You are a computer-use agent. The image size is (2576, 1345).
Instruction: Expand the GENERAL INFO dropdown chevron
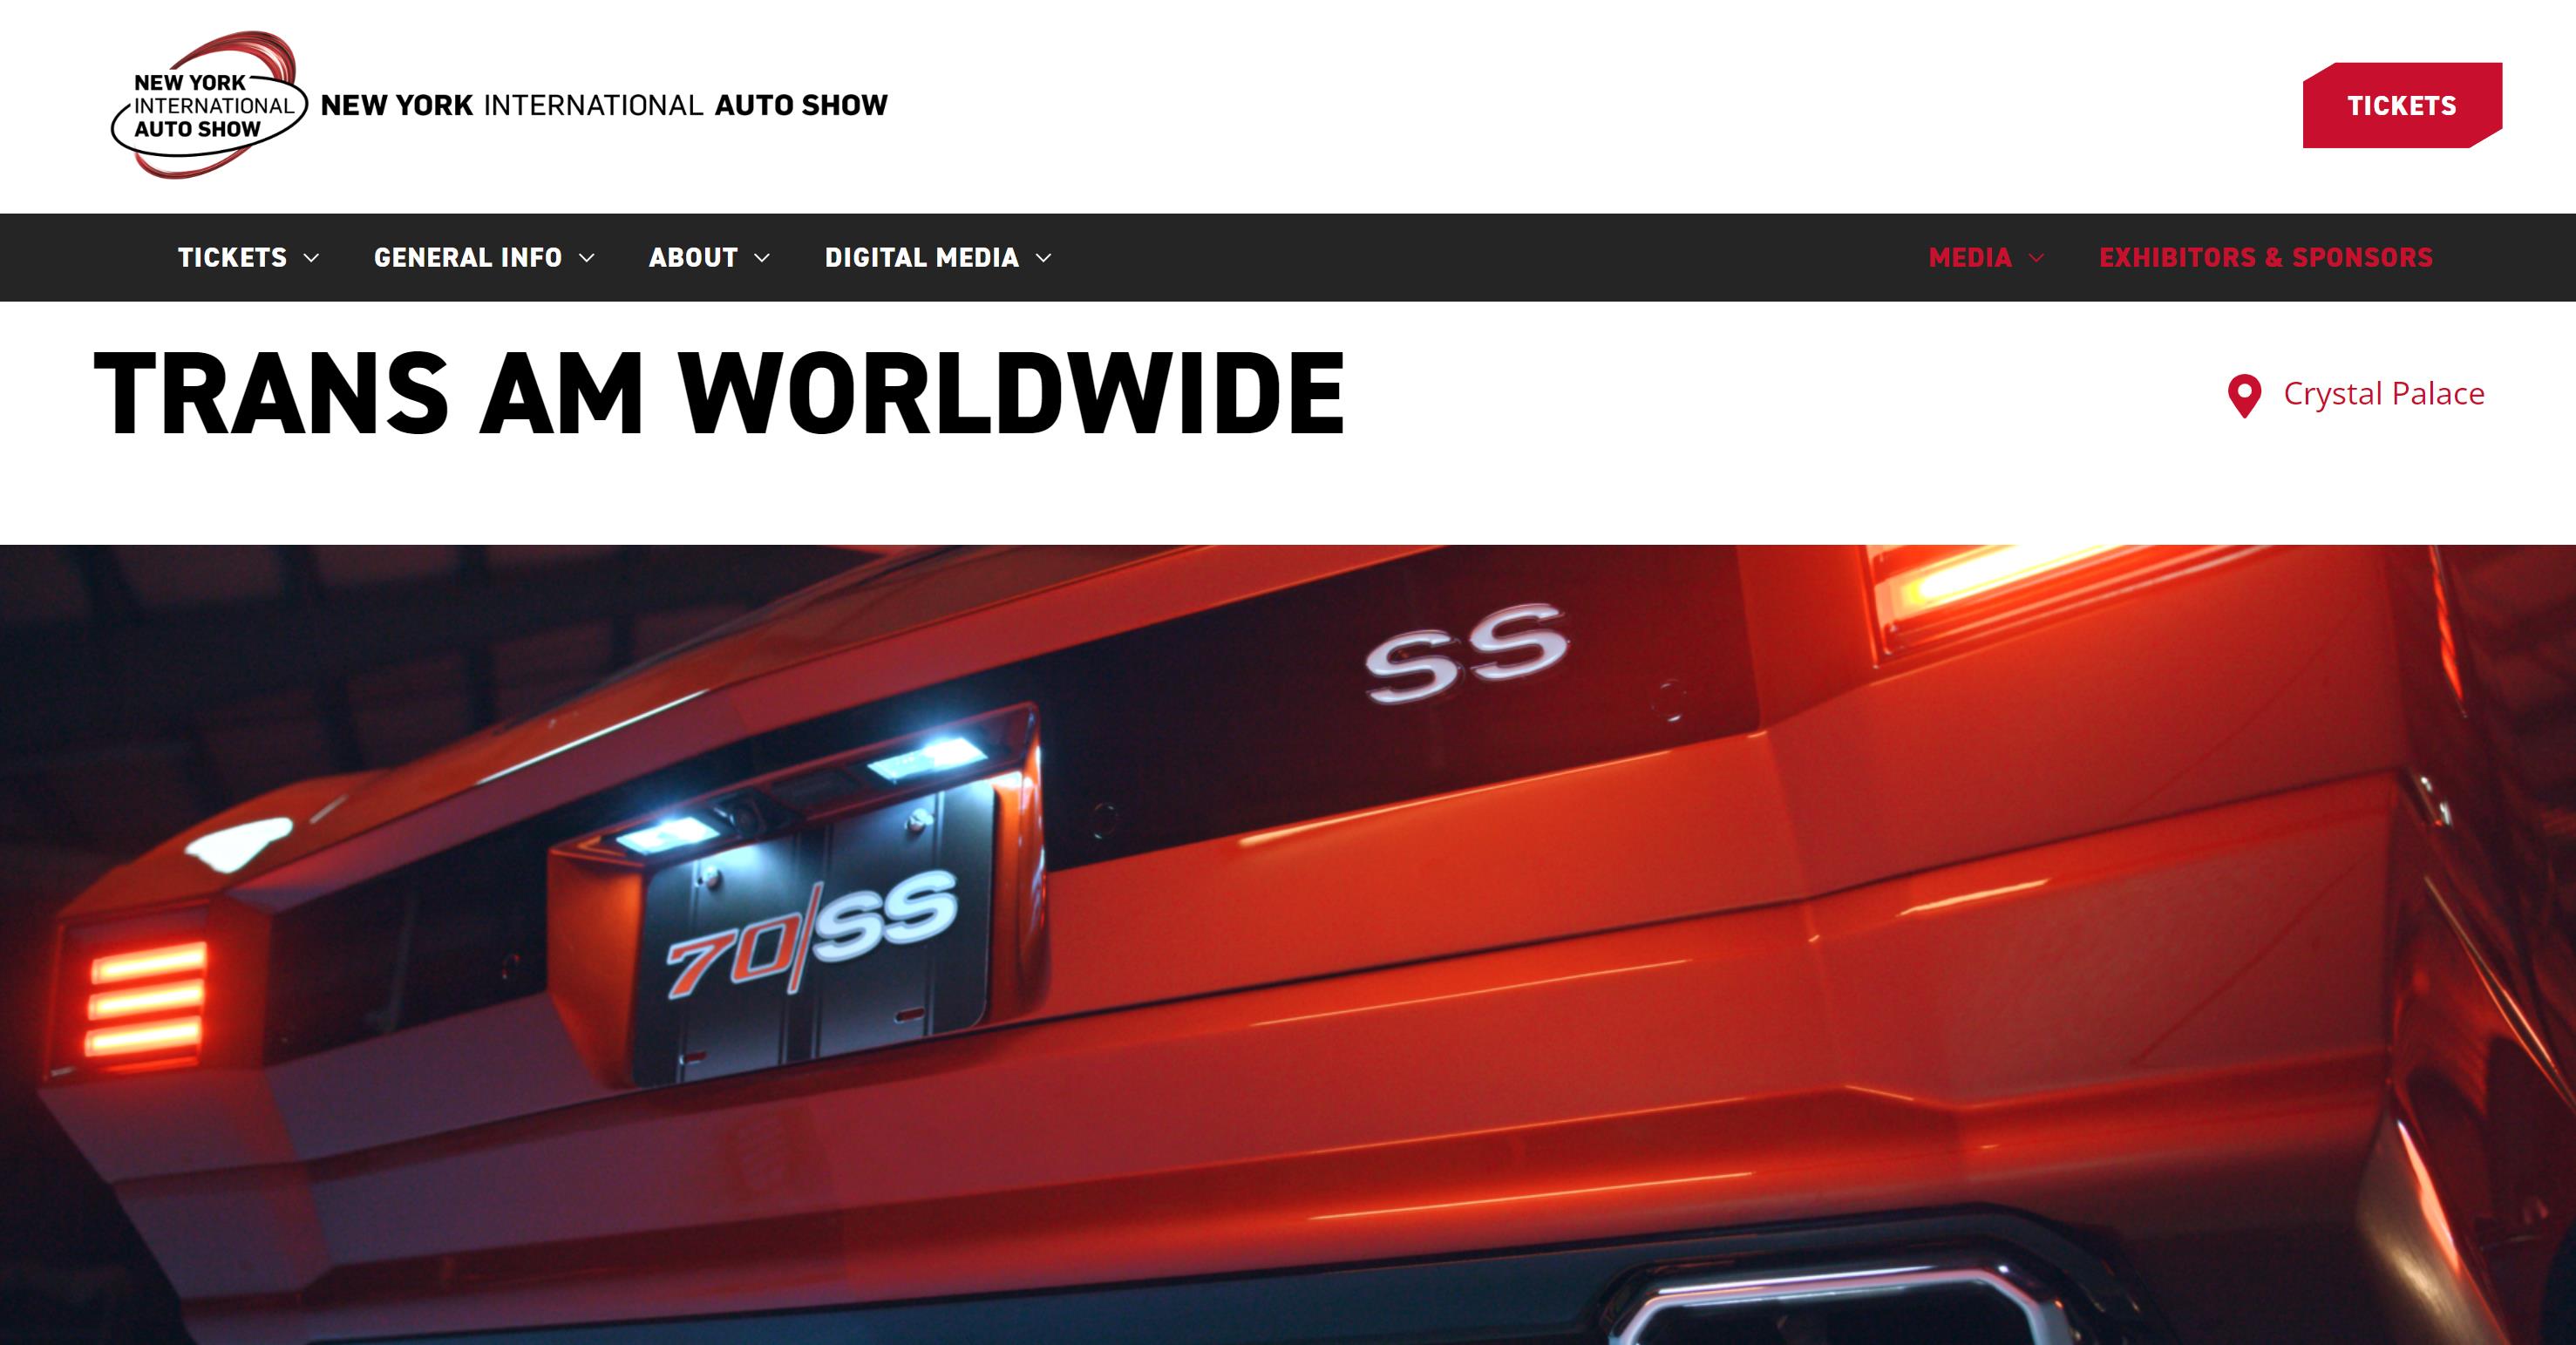588,258
